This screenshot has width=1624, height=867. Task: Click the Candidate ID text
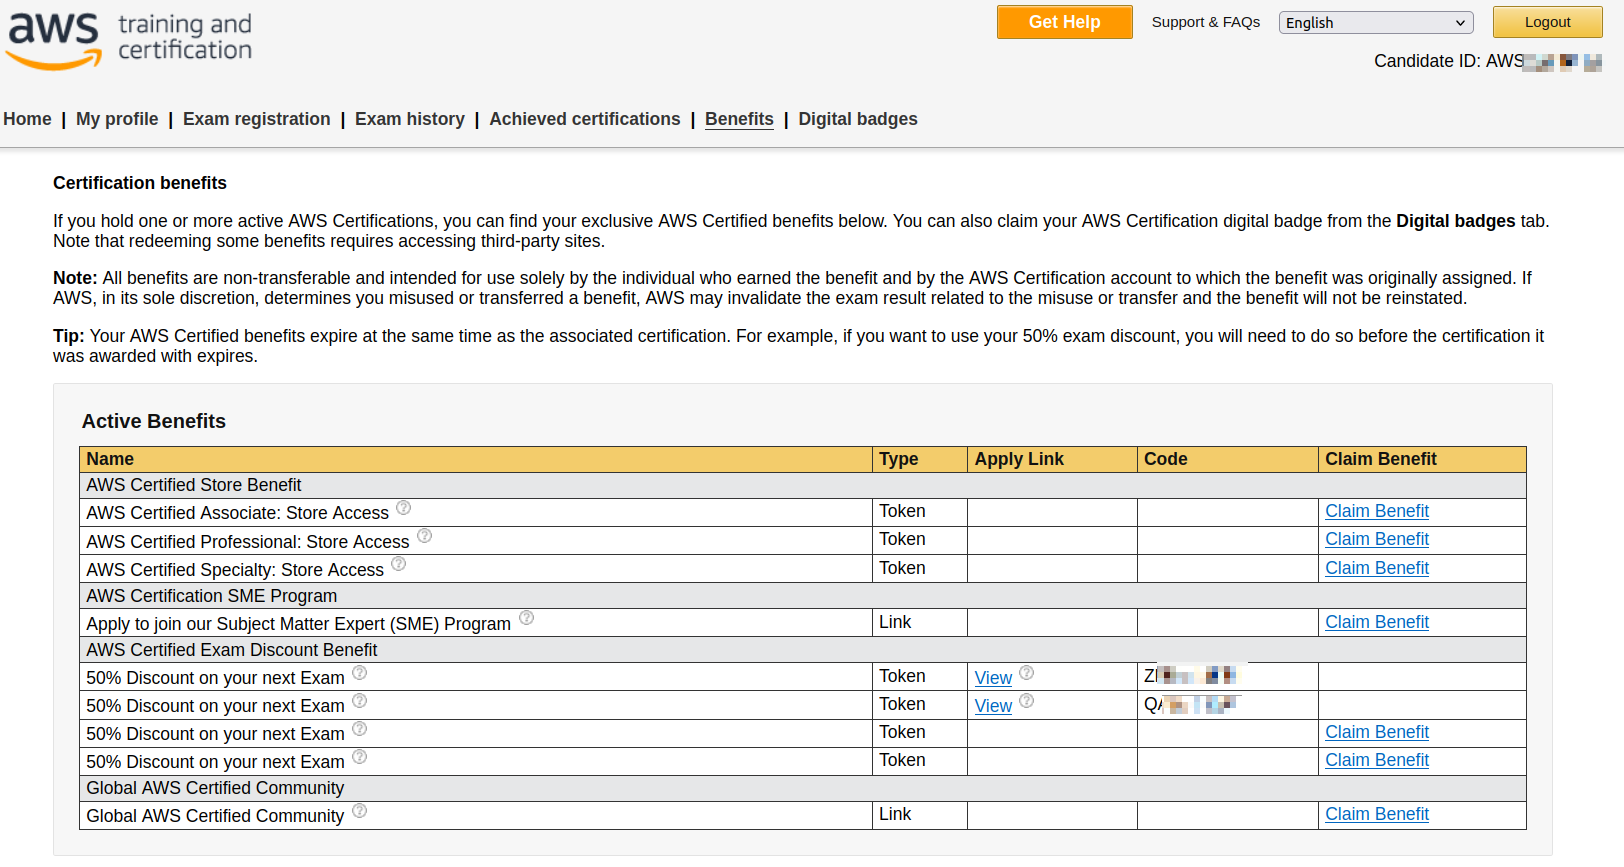pyautogui.click(x=1488, y=61)
